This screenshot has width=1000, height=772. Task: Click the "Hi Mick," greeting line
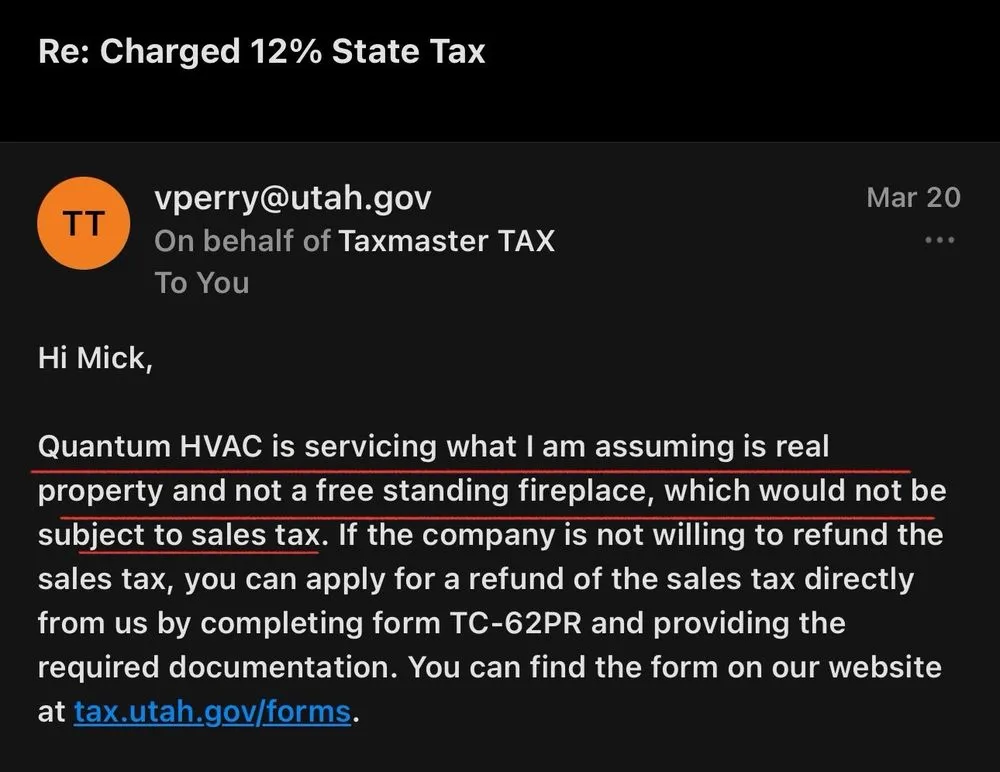[95, 358]
